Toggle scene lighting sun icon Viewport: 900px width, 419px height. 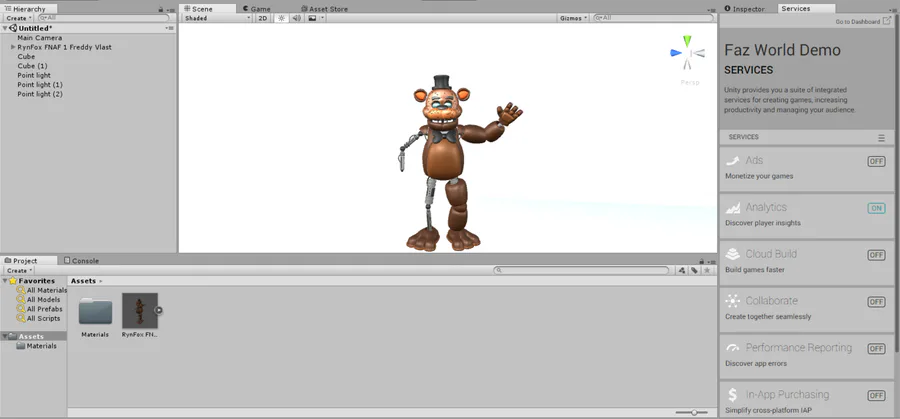point(281,18)
